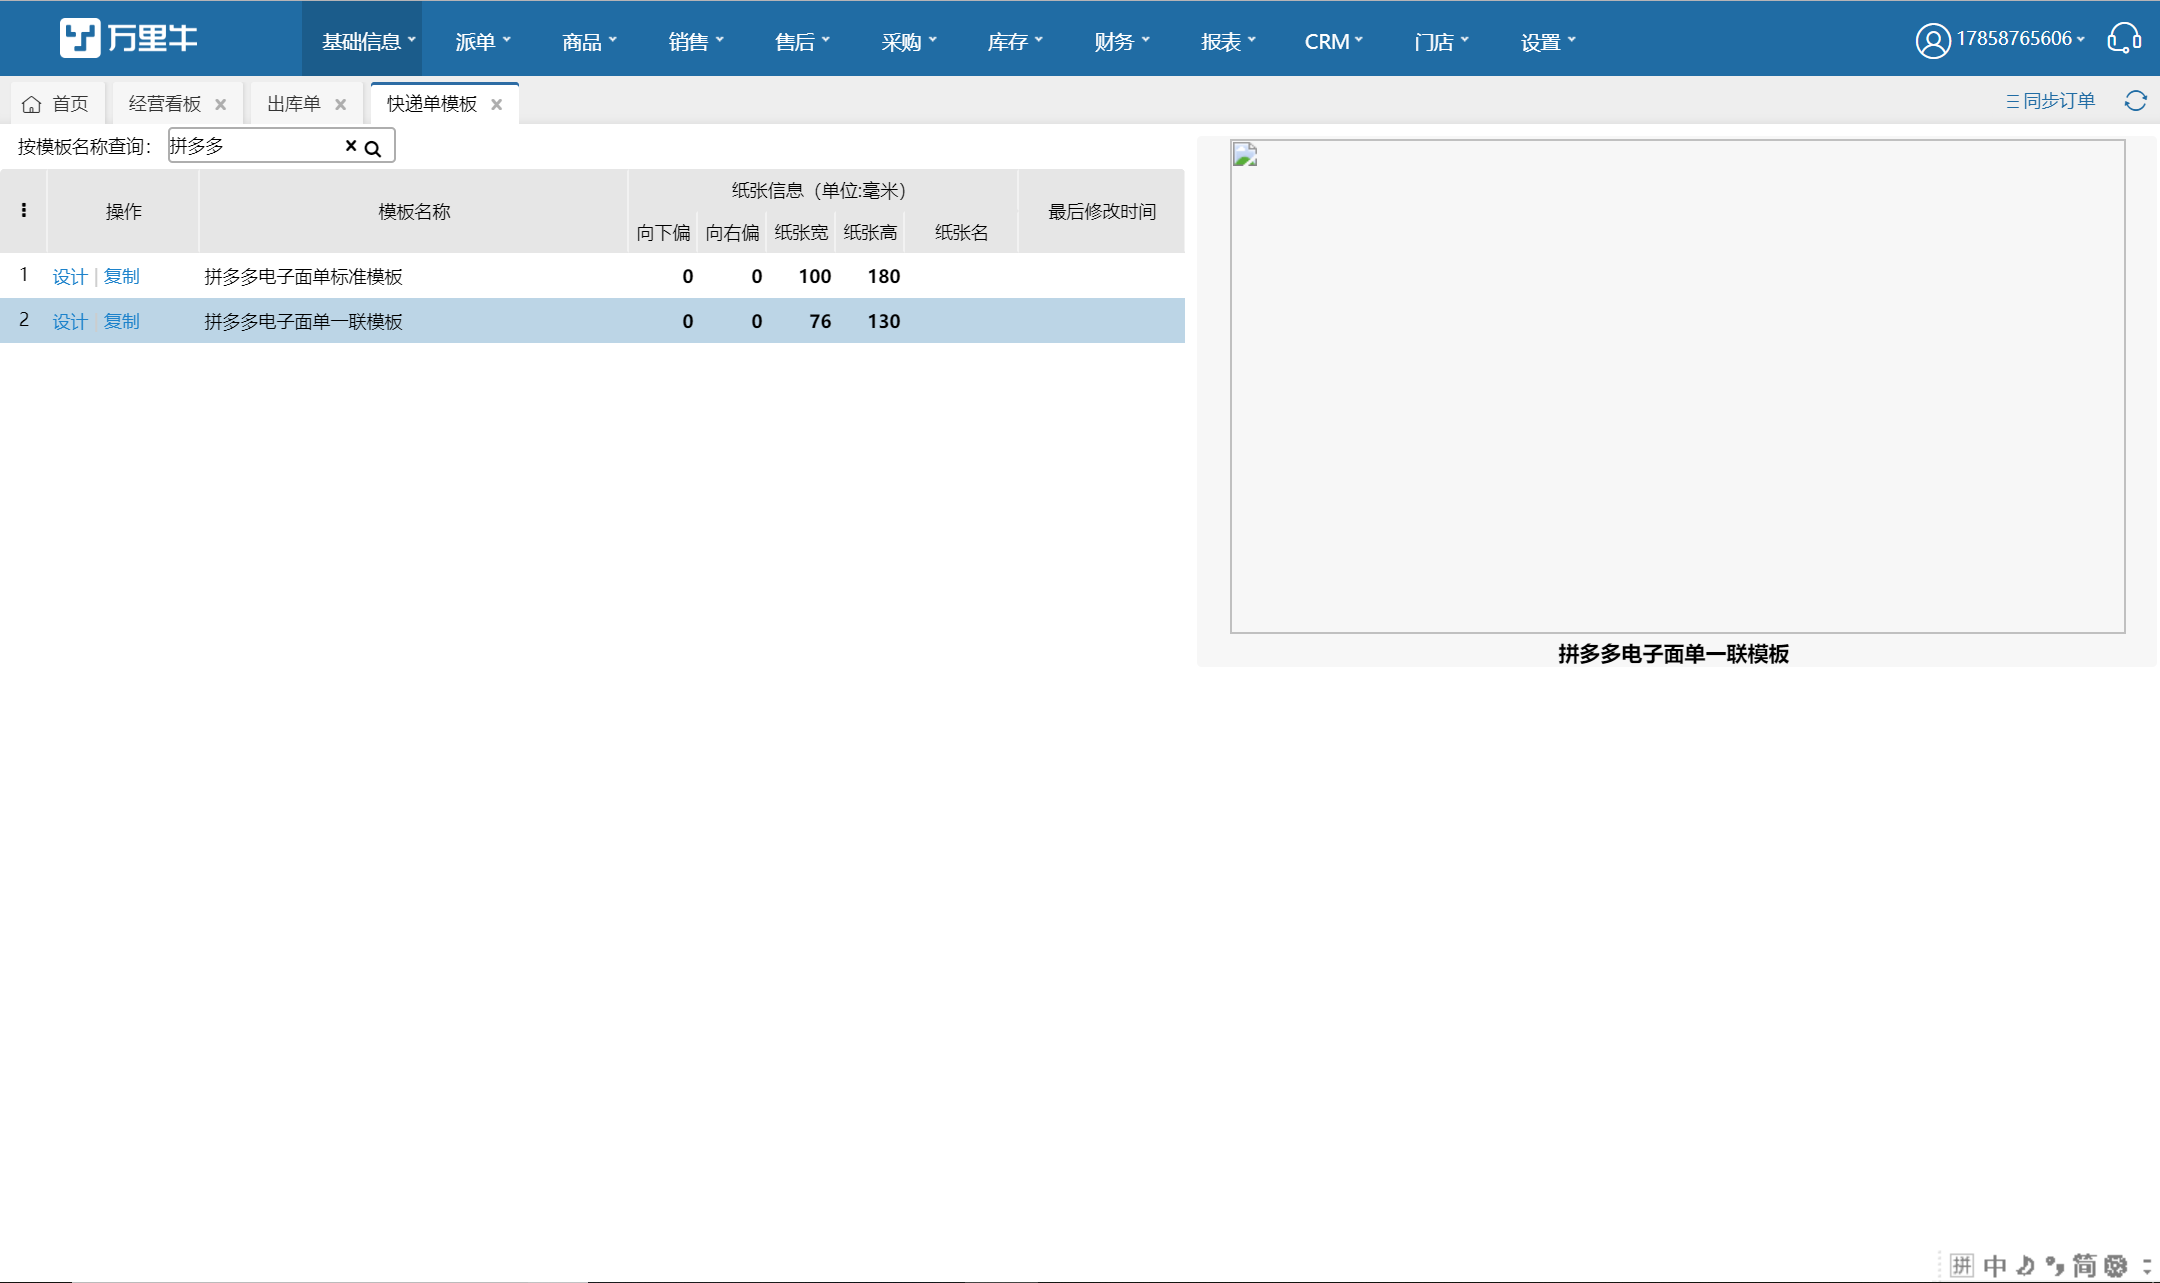
Task: Click the refresh icon near 同步订单
Action: [x=2135, y=101]
